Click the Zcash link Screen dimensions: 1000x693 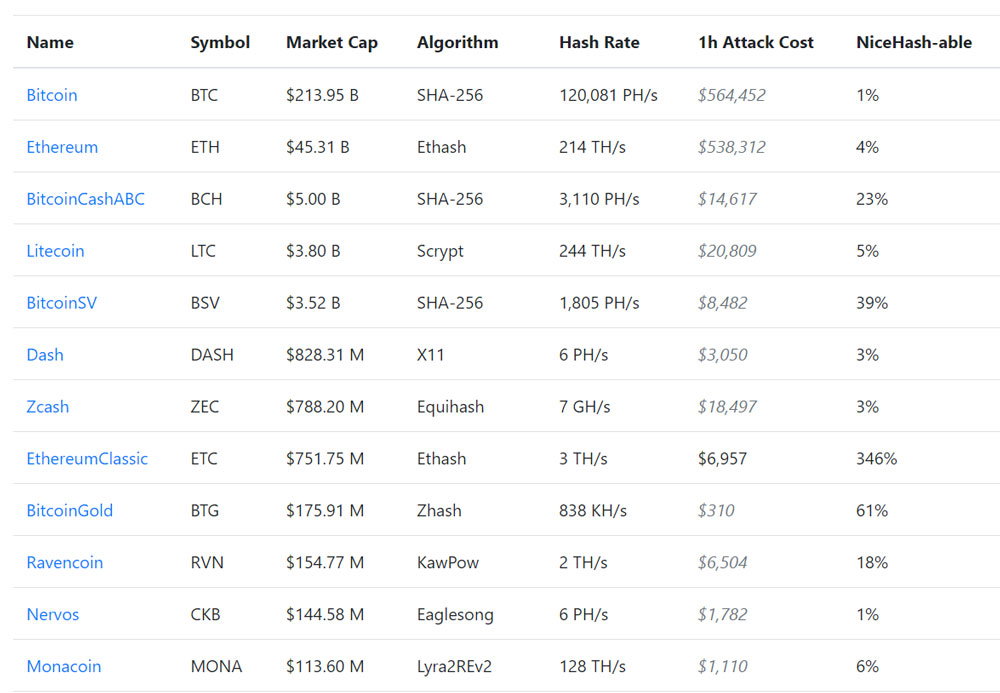47,407
